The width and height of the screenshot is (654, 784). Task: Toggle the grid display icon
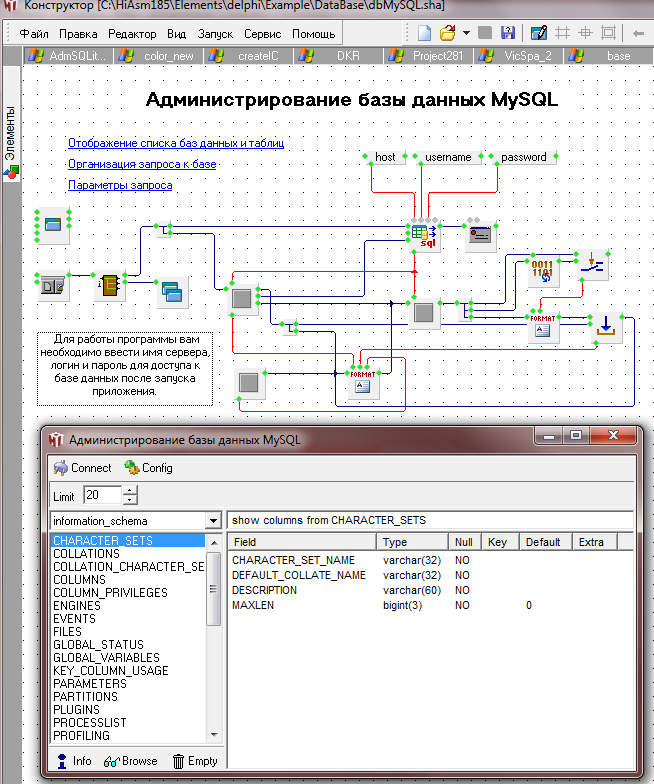pyautogui.click(x=562, y=34)
